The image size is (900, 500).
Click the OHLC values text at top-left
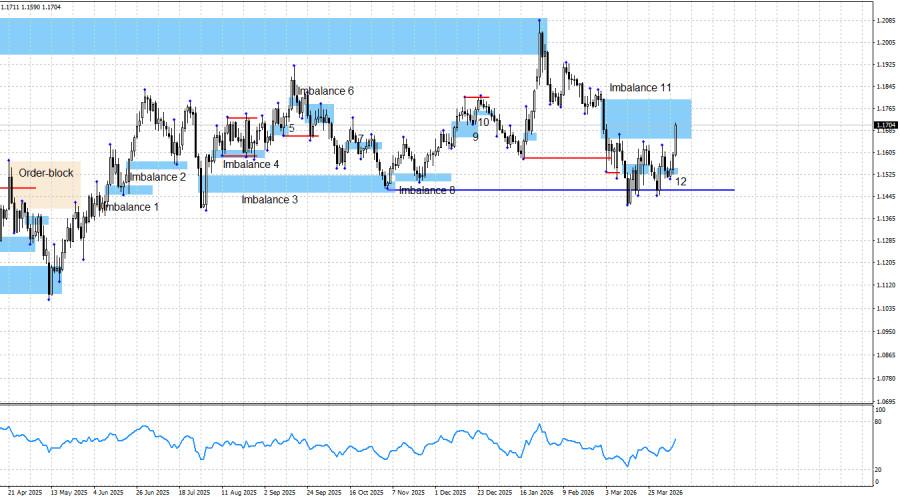30,7
